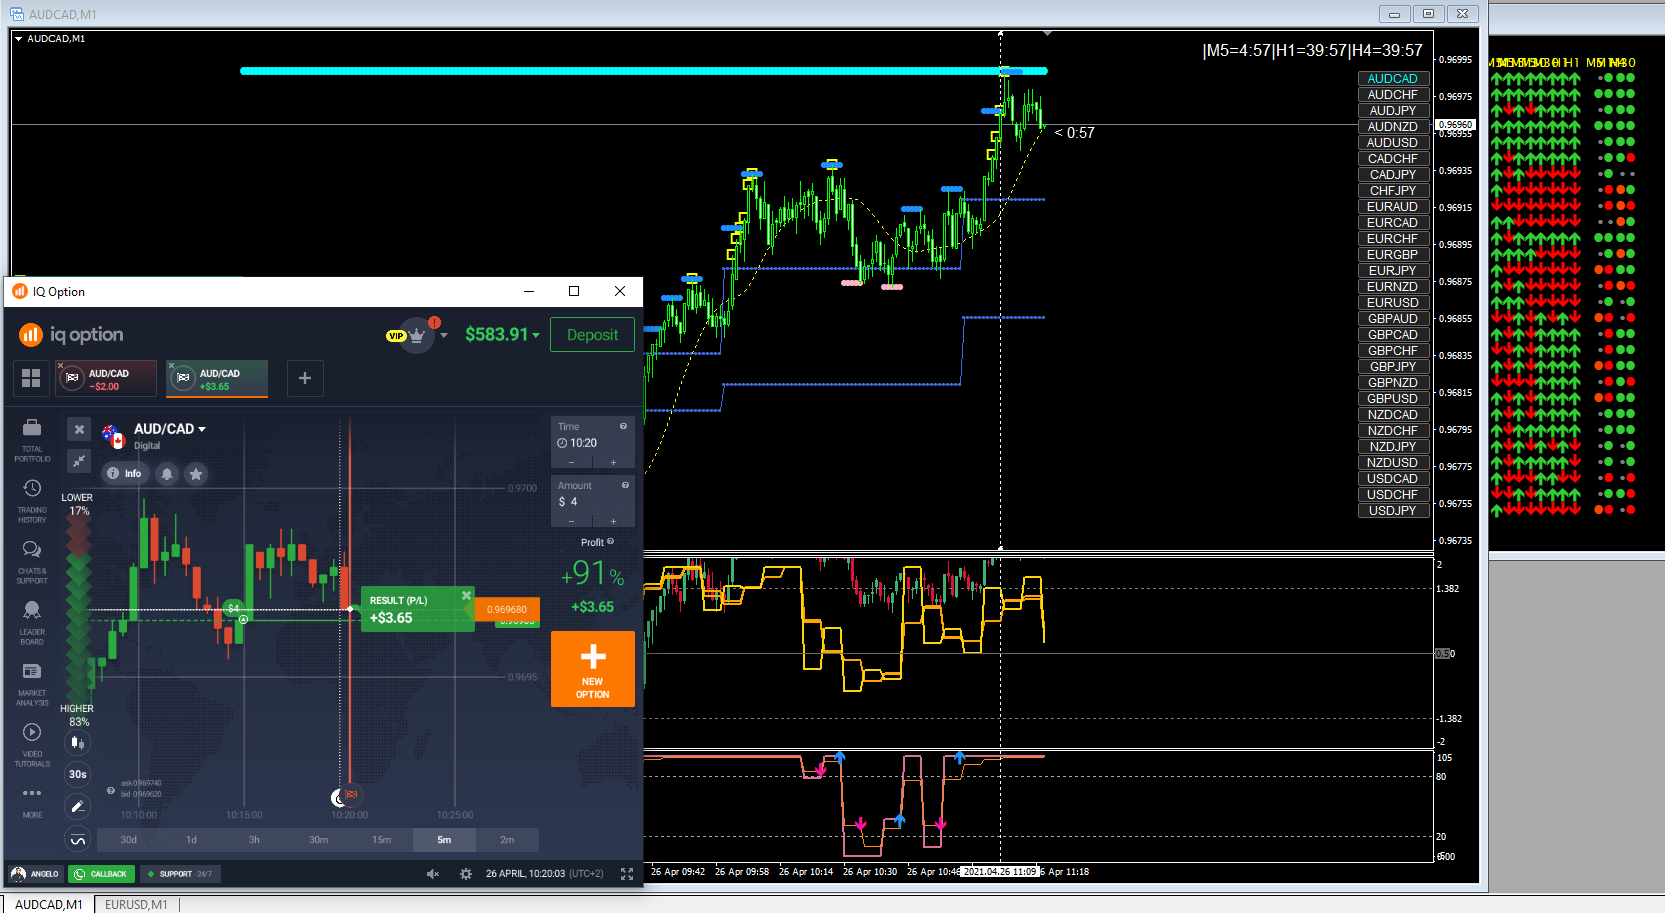Open IQ Option settings gear icon
1665x913 pixels.
466,874
